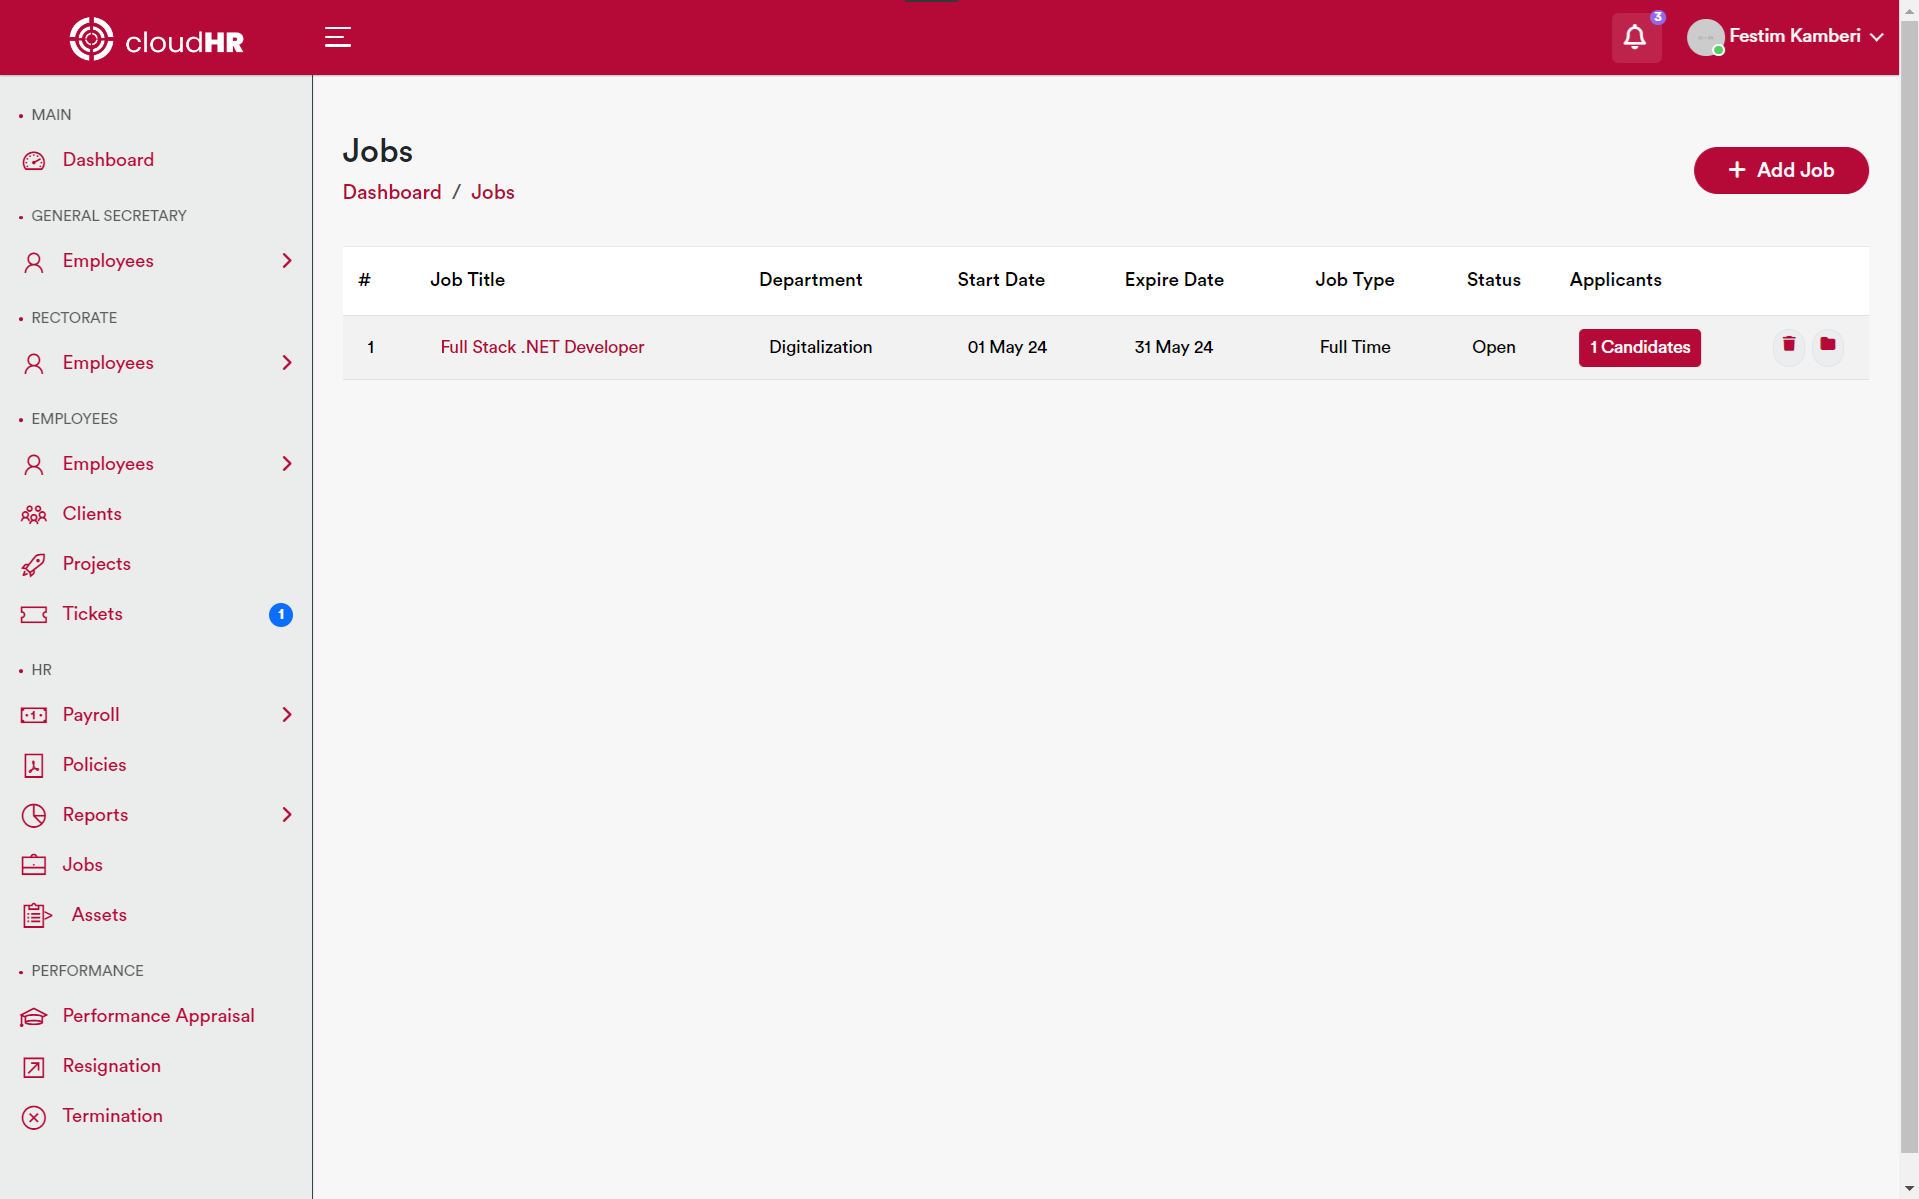Image resolution: width=1919 pixels, height=1199 pixels.
Task: Click the folder icon in job row
Action: coord(1827,345)
